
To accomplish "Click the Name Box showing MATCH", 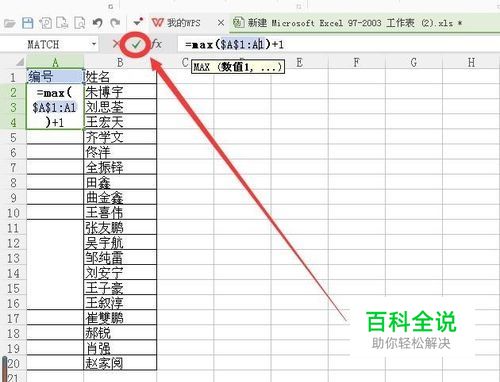I will 43,44.
